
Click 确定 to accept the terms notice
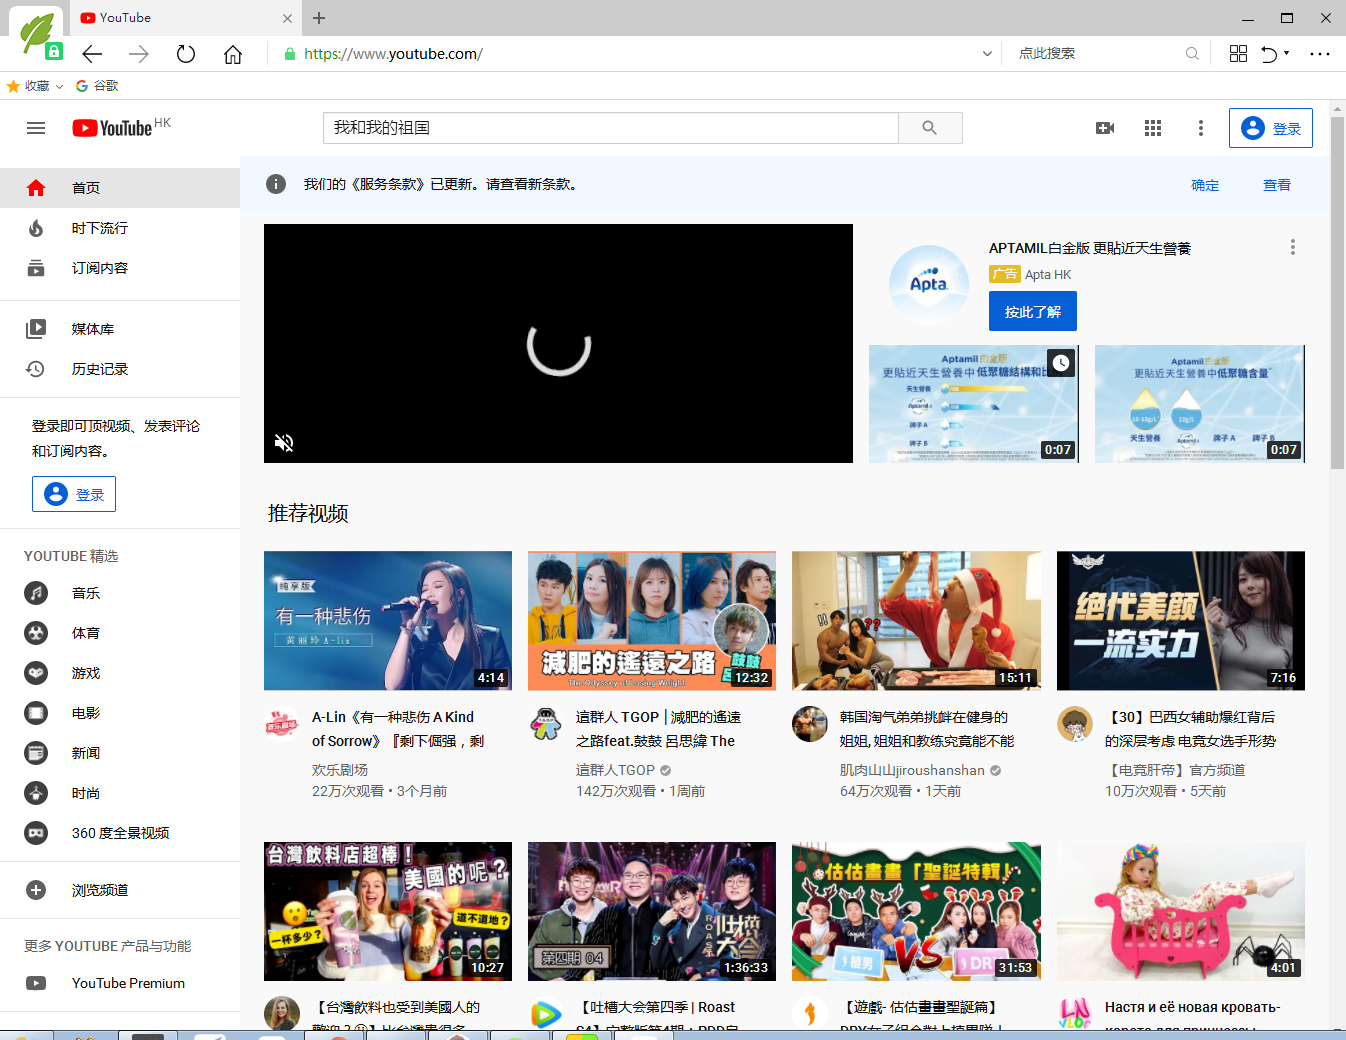[x=1205, y=185]
